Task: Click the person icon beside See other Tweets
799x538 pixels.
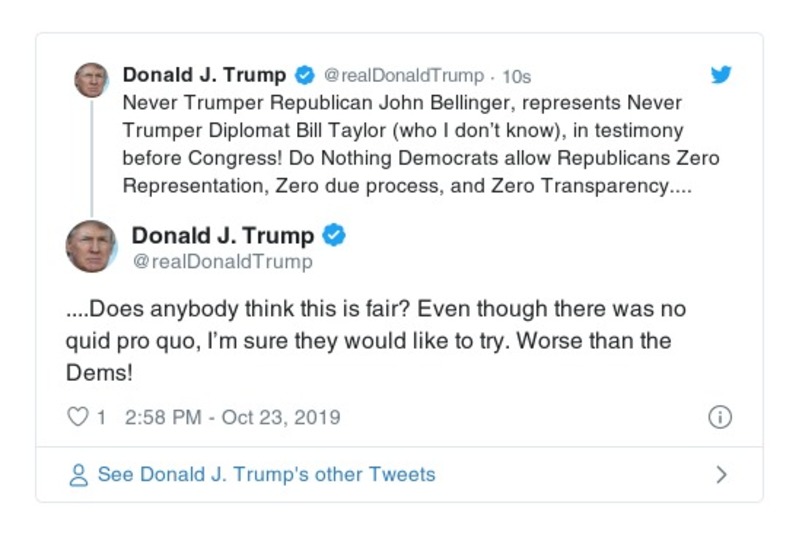Action: click(78, 475)
